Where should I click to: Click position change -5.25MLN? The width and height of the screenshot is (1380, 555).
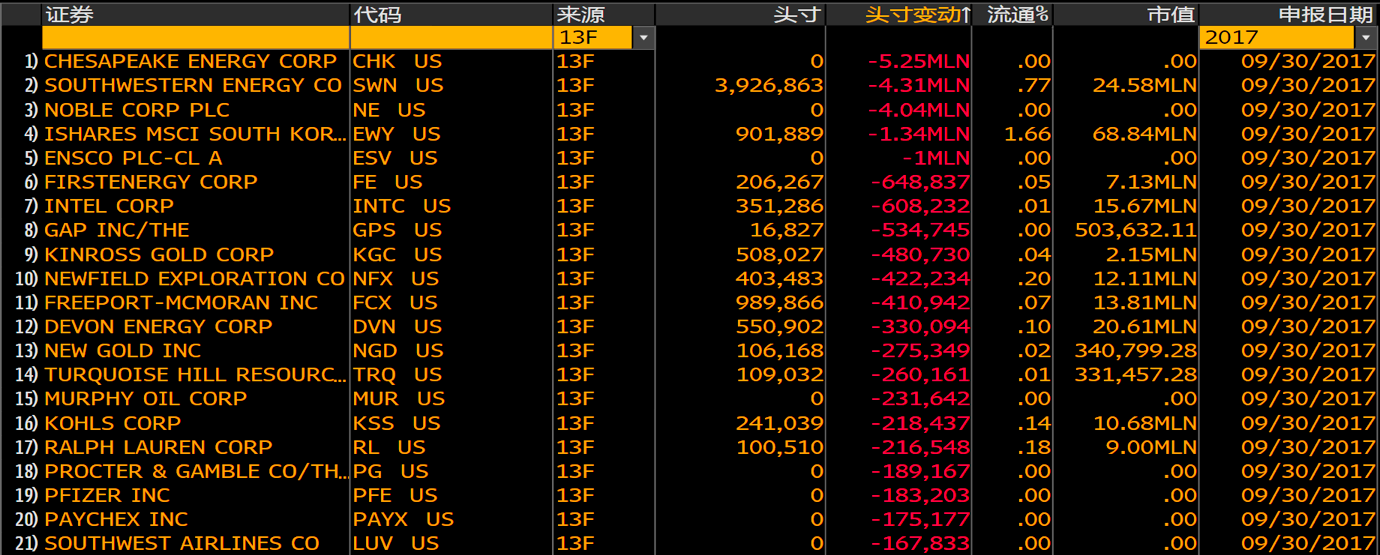click(919, 61)
